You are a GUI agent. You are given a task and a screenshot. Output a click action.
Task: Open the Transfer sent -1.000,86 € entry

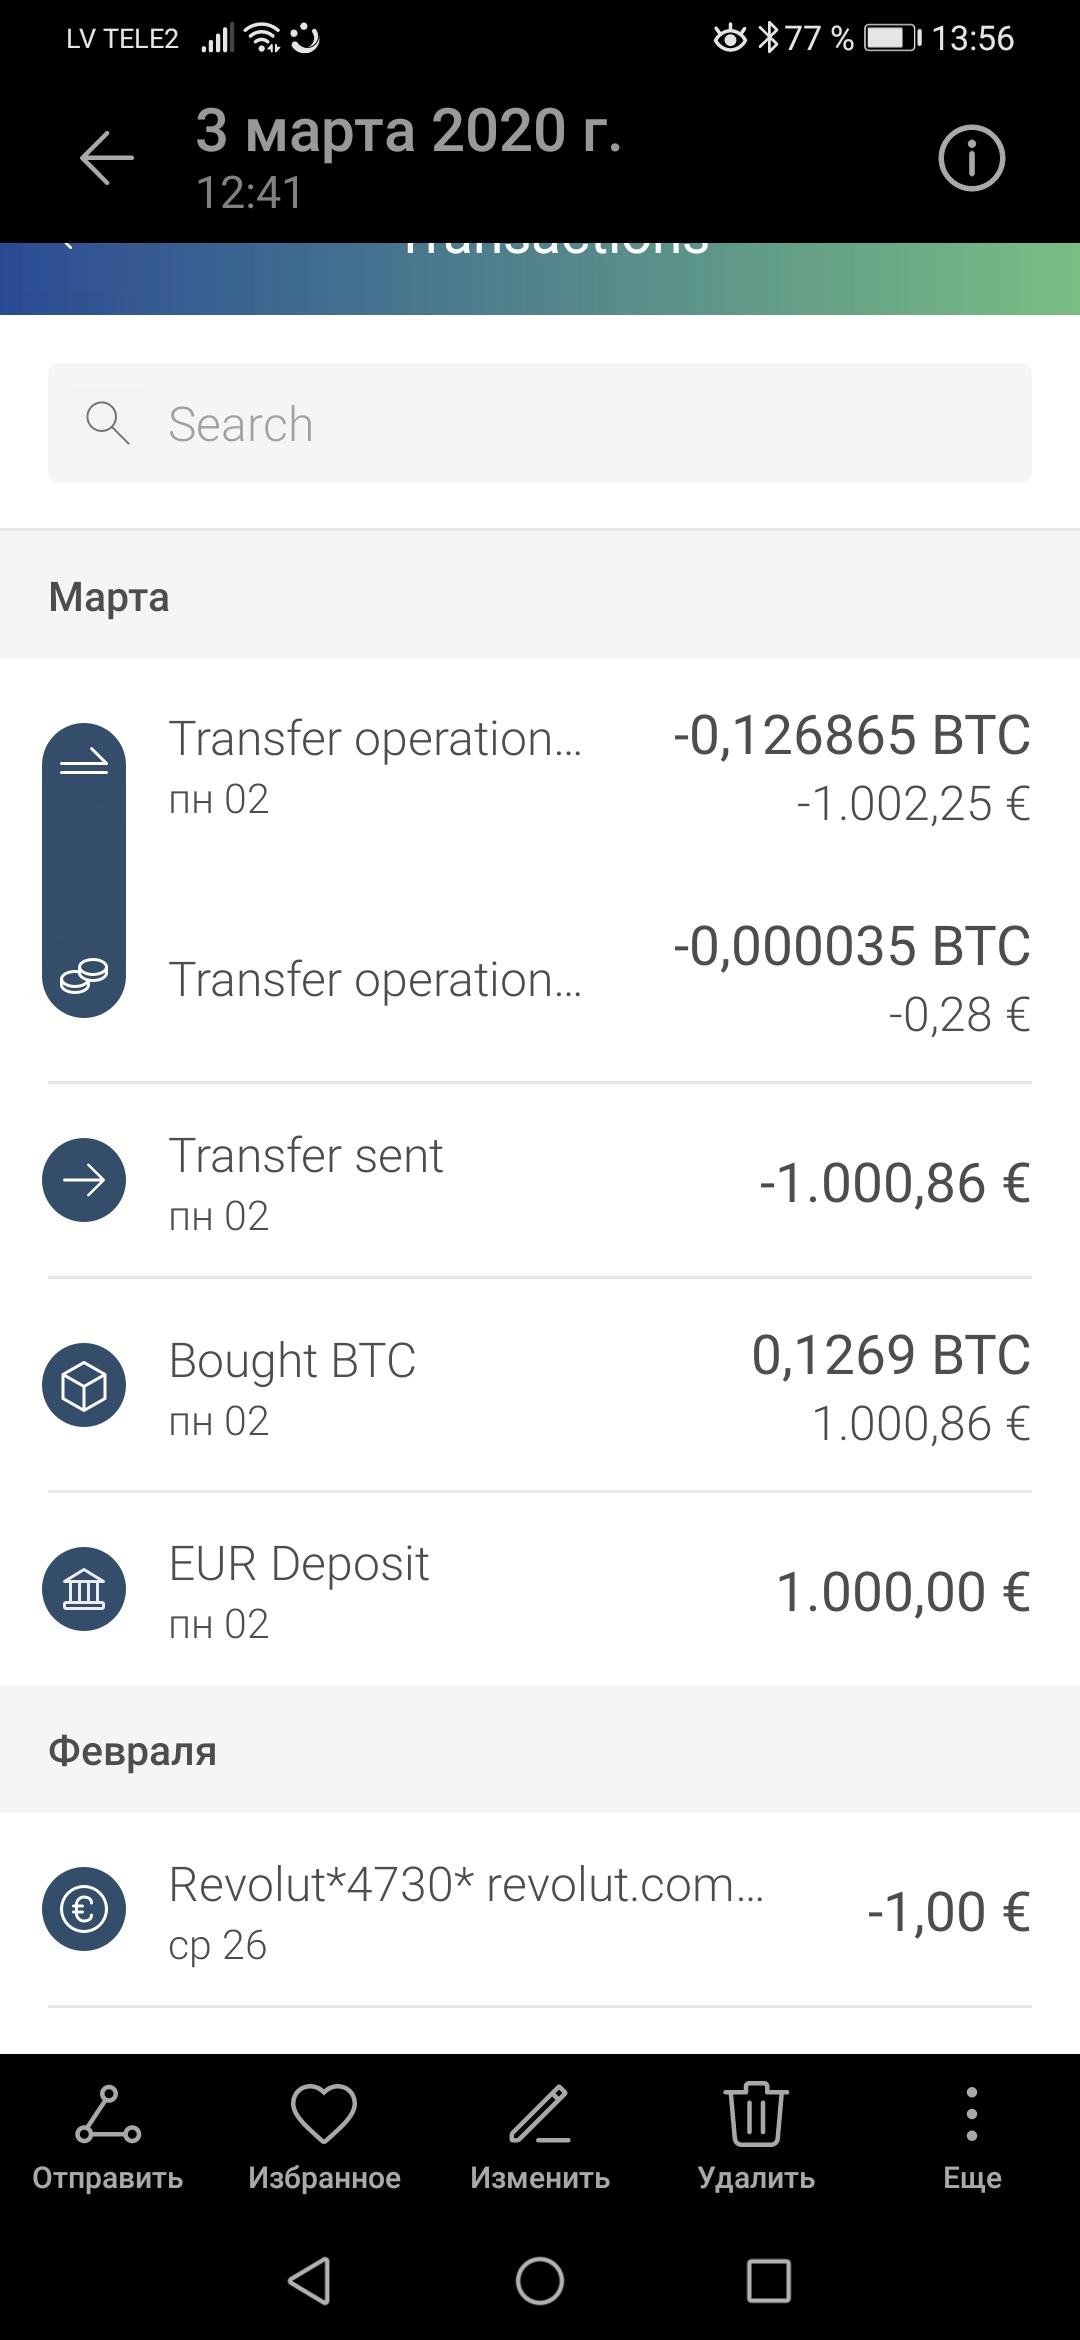(x=540, y=1182)
